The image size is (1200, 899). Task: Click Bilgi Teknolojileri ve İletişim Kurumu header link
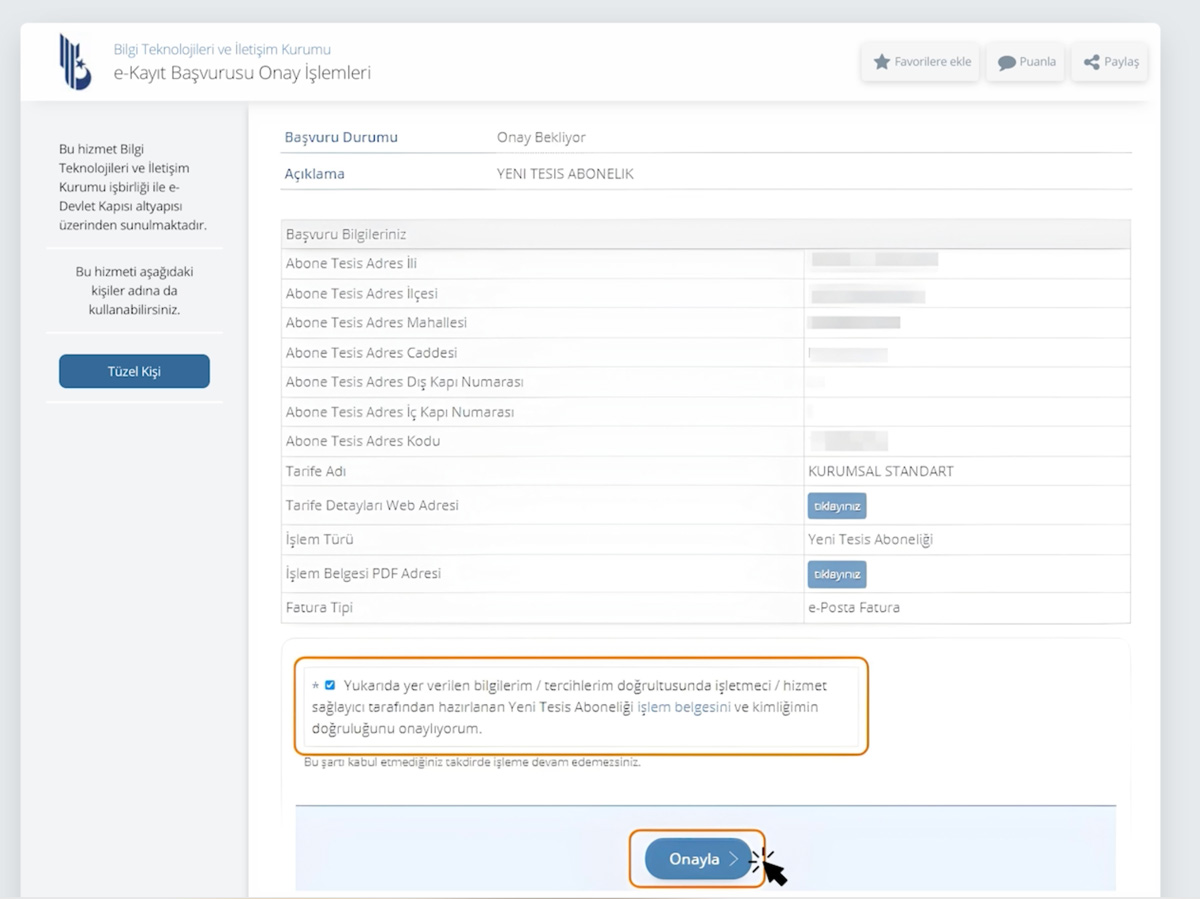(x=222, y=49)
